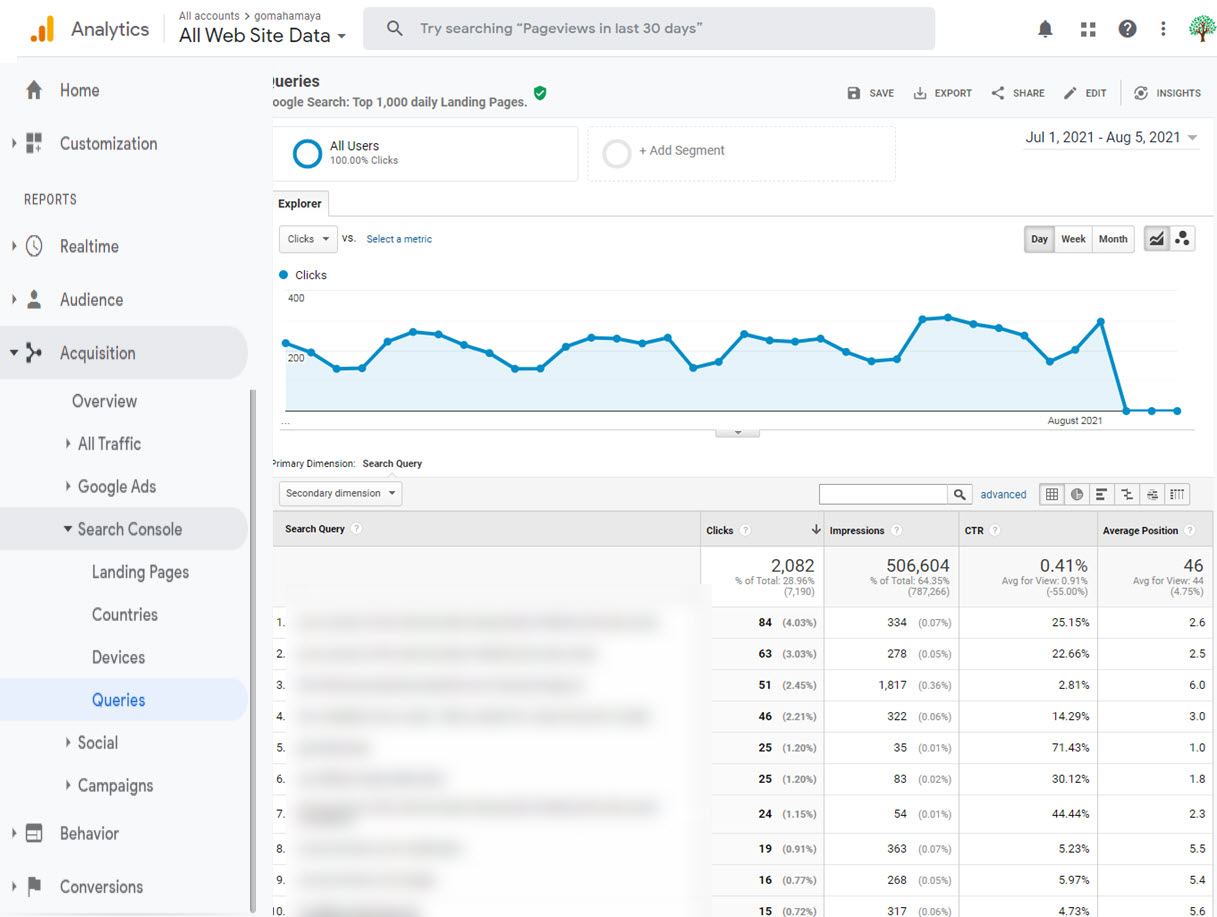Open Queries report in sidebar
The width and height of the screenshot is (1217, 917).
[118, 700]
